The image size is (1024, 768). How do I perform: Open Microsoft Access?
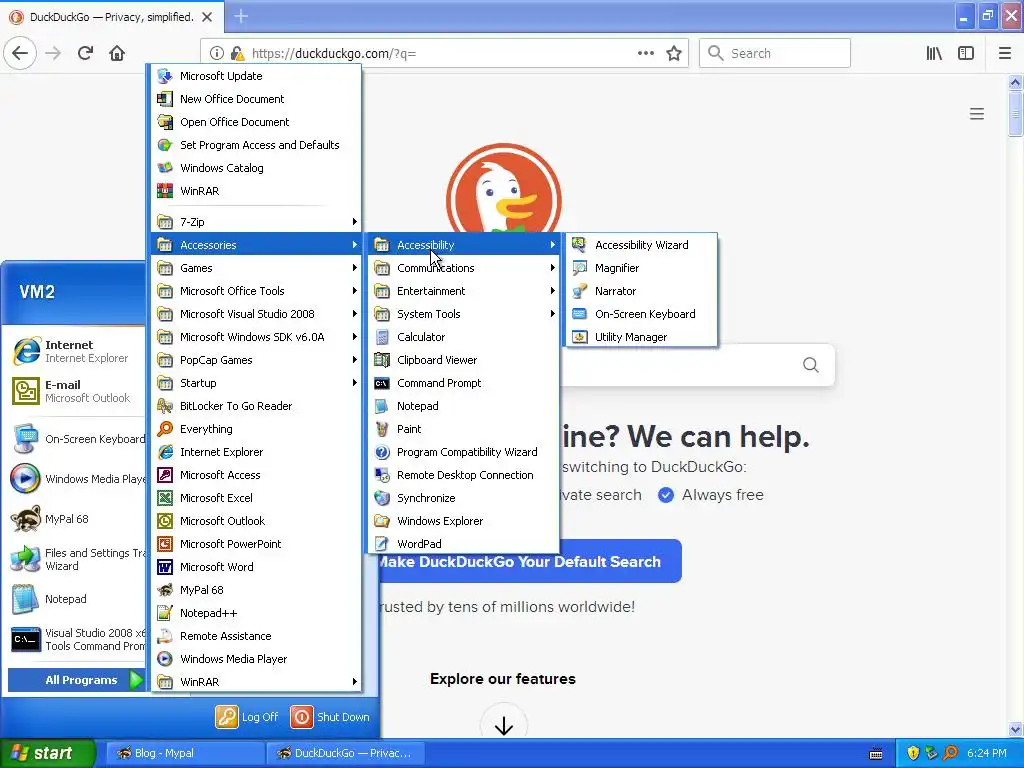coord(256,475)
